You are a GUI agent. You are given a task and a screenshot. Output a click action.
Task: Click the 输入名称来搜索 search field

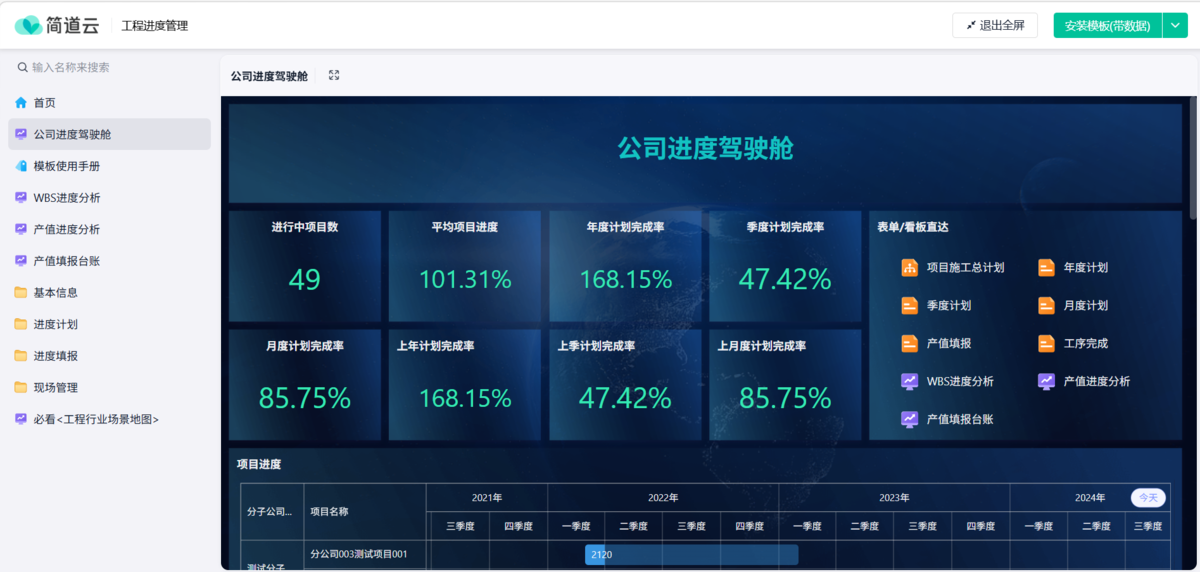tap(110, 67)
